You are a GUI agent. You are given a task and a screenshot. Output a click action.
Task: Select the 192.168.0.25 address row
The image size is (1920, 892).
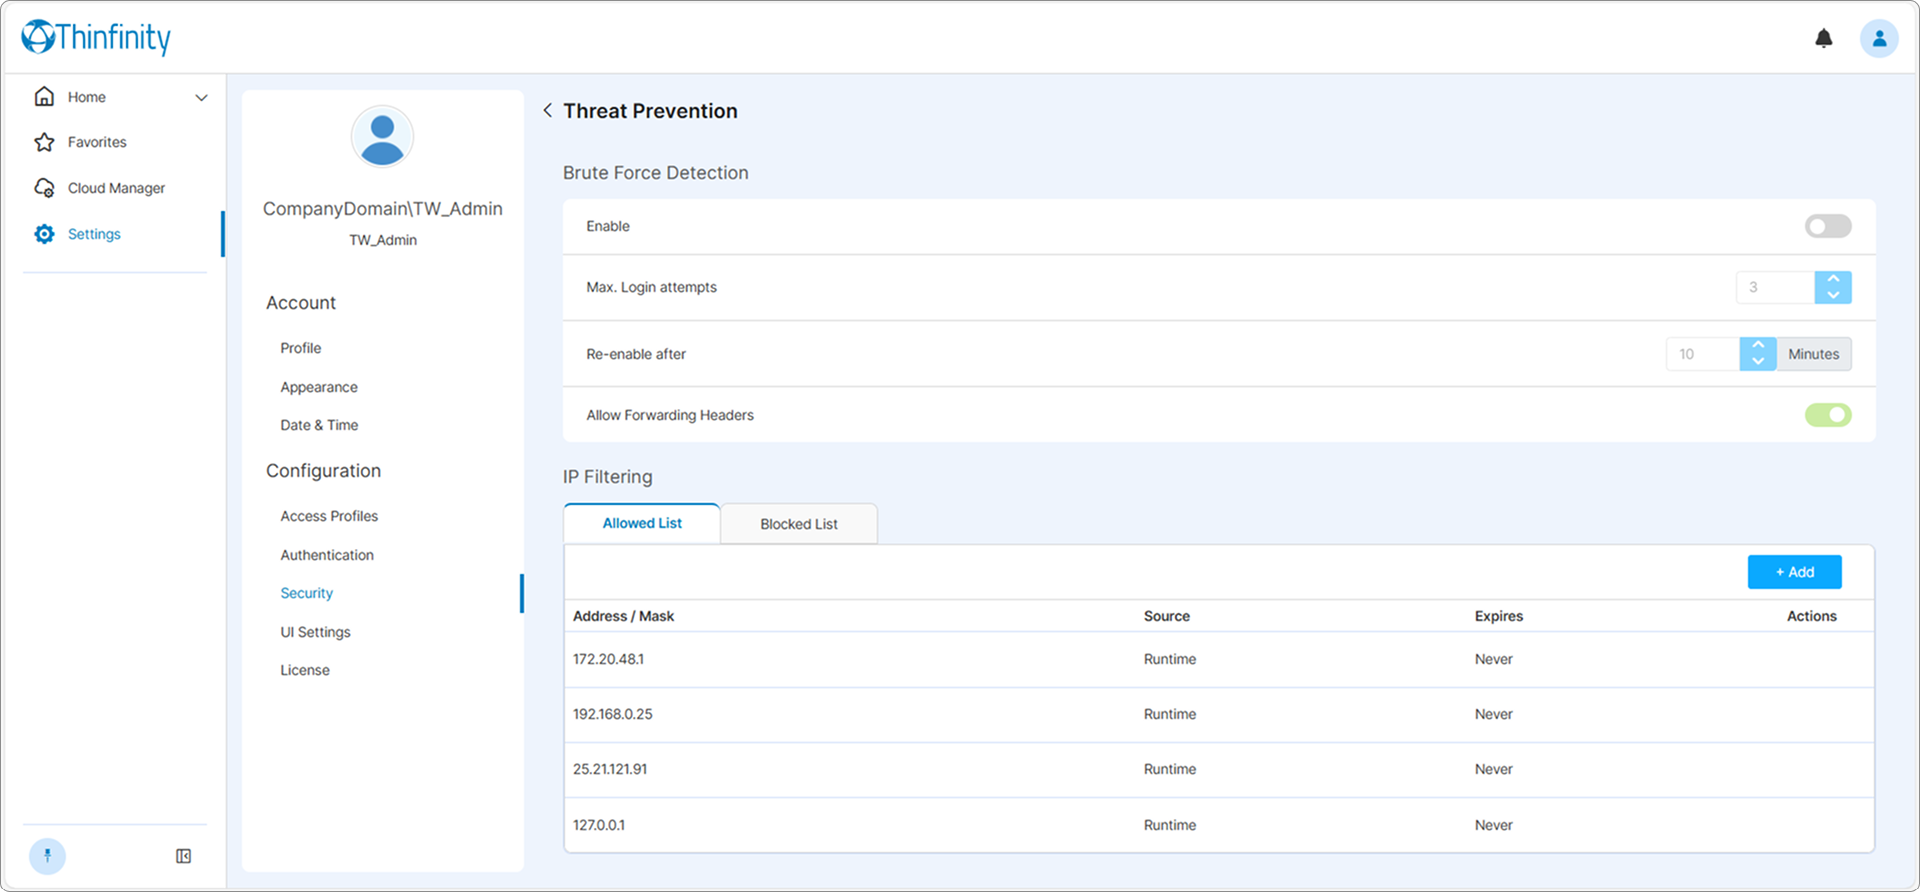coord(1219,714)
